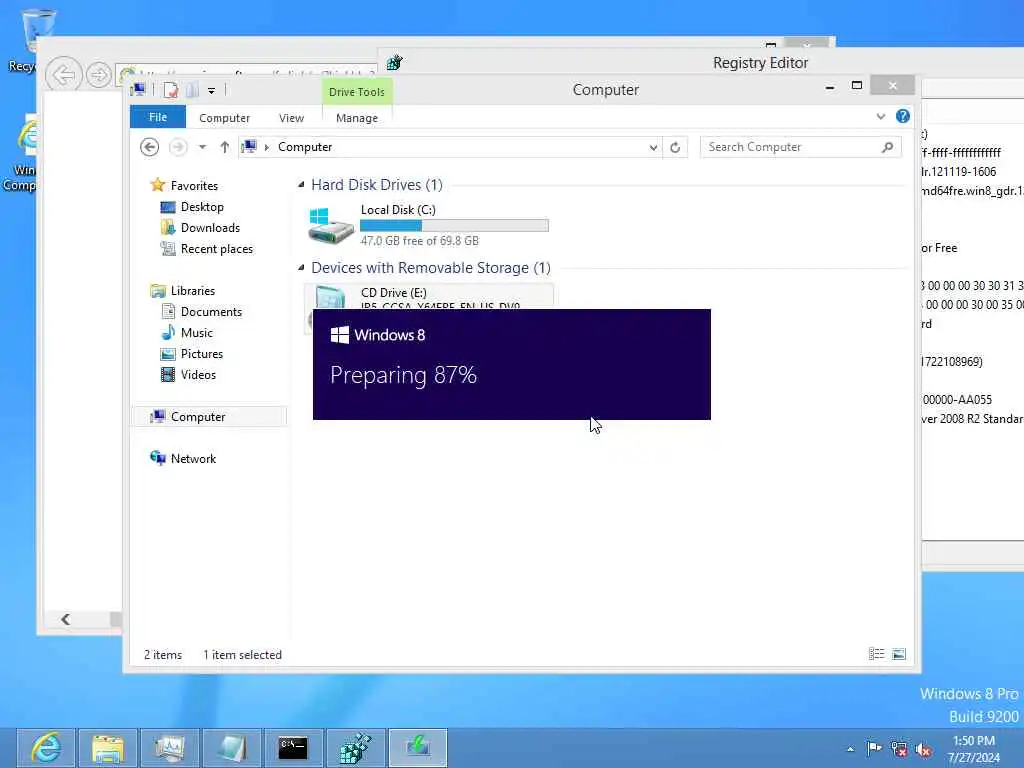
Task: Open the address bar history dropdown
Action: pyautogui.click(x=653, y=148)
